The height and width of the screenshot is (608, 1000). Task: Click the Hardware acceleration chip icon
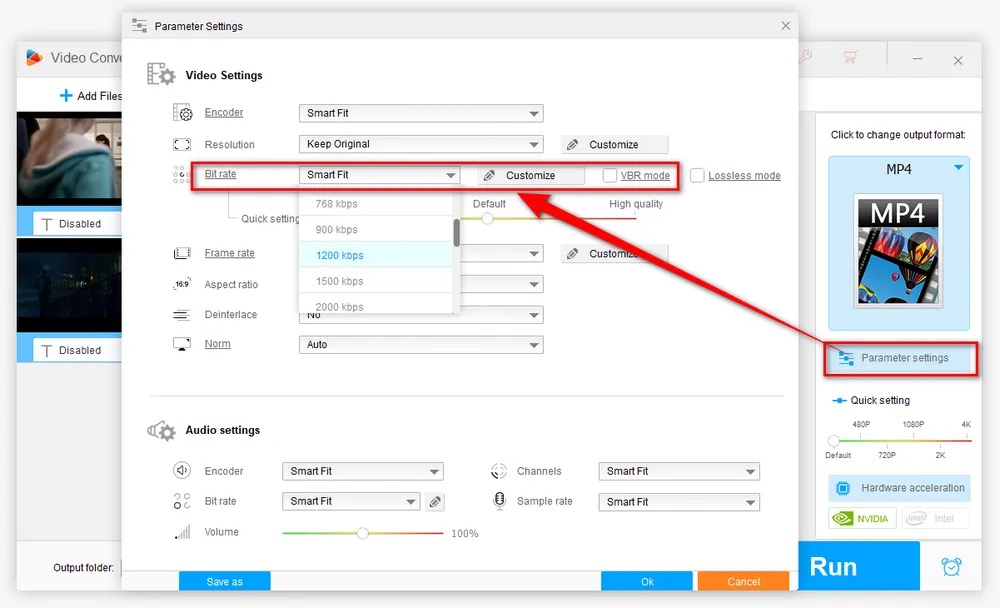tap(842, 488)
